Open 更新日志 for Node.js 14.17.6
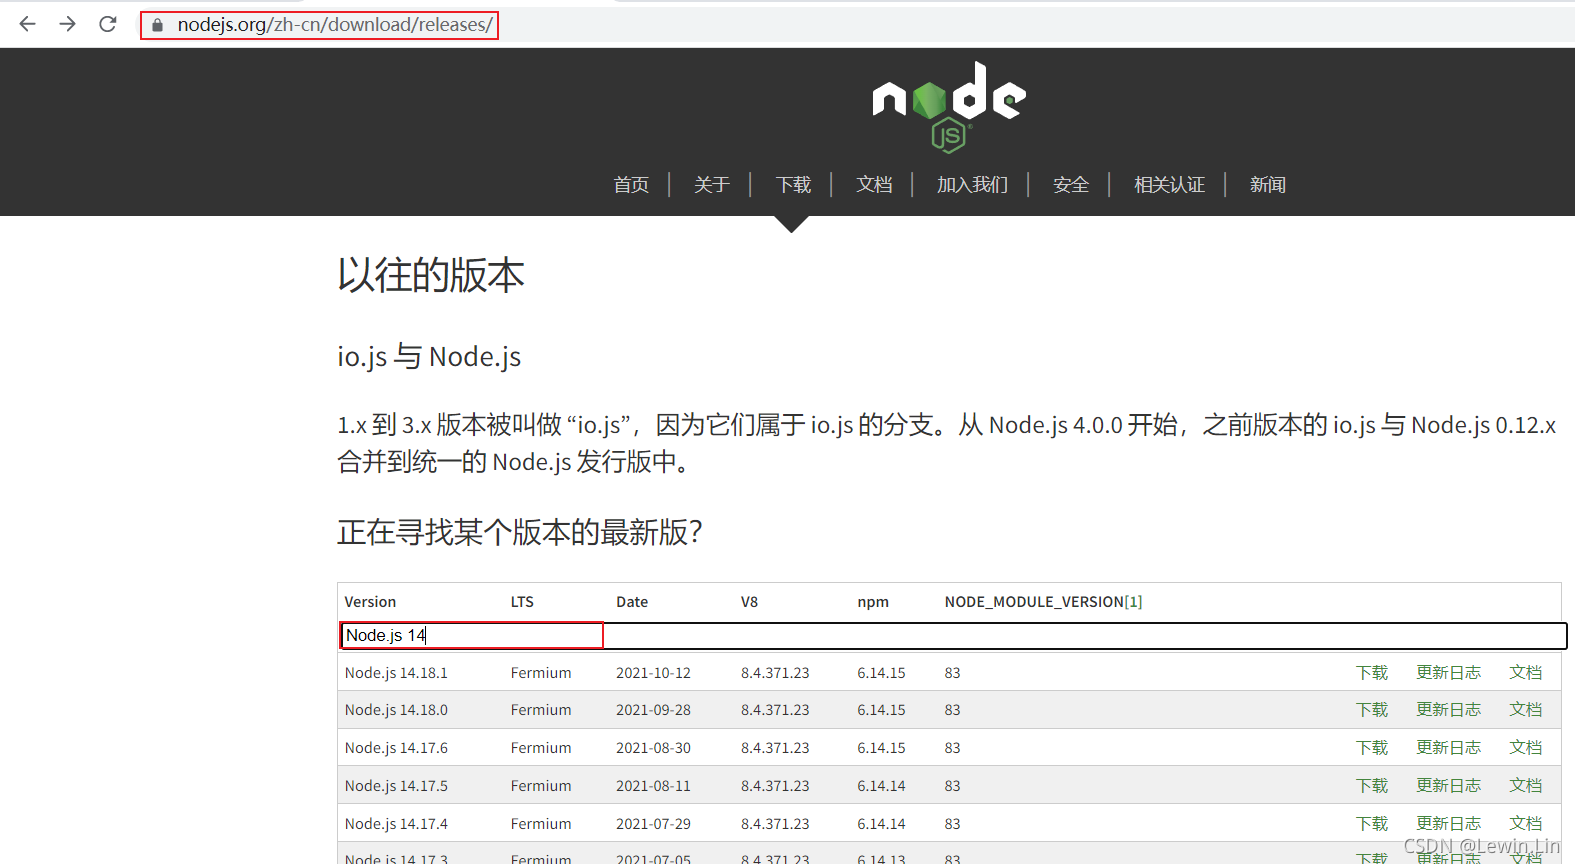Screen dimensions: 1575x864 (x=1448, y=748)
